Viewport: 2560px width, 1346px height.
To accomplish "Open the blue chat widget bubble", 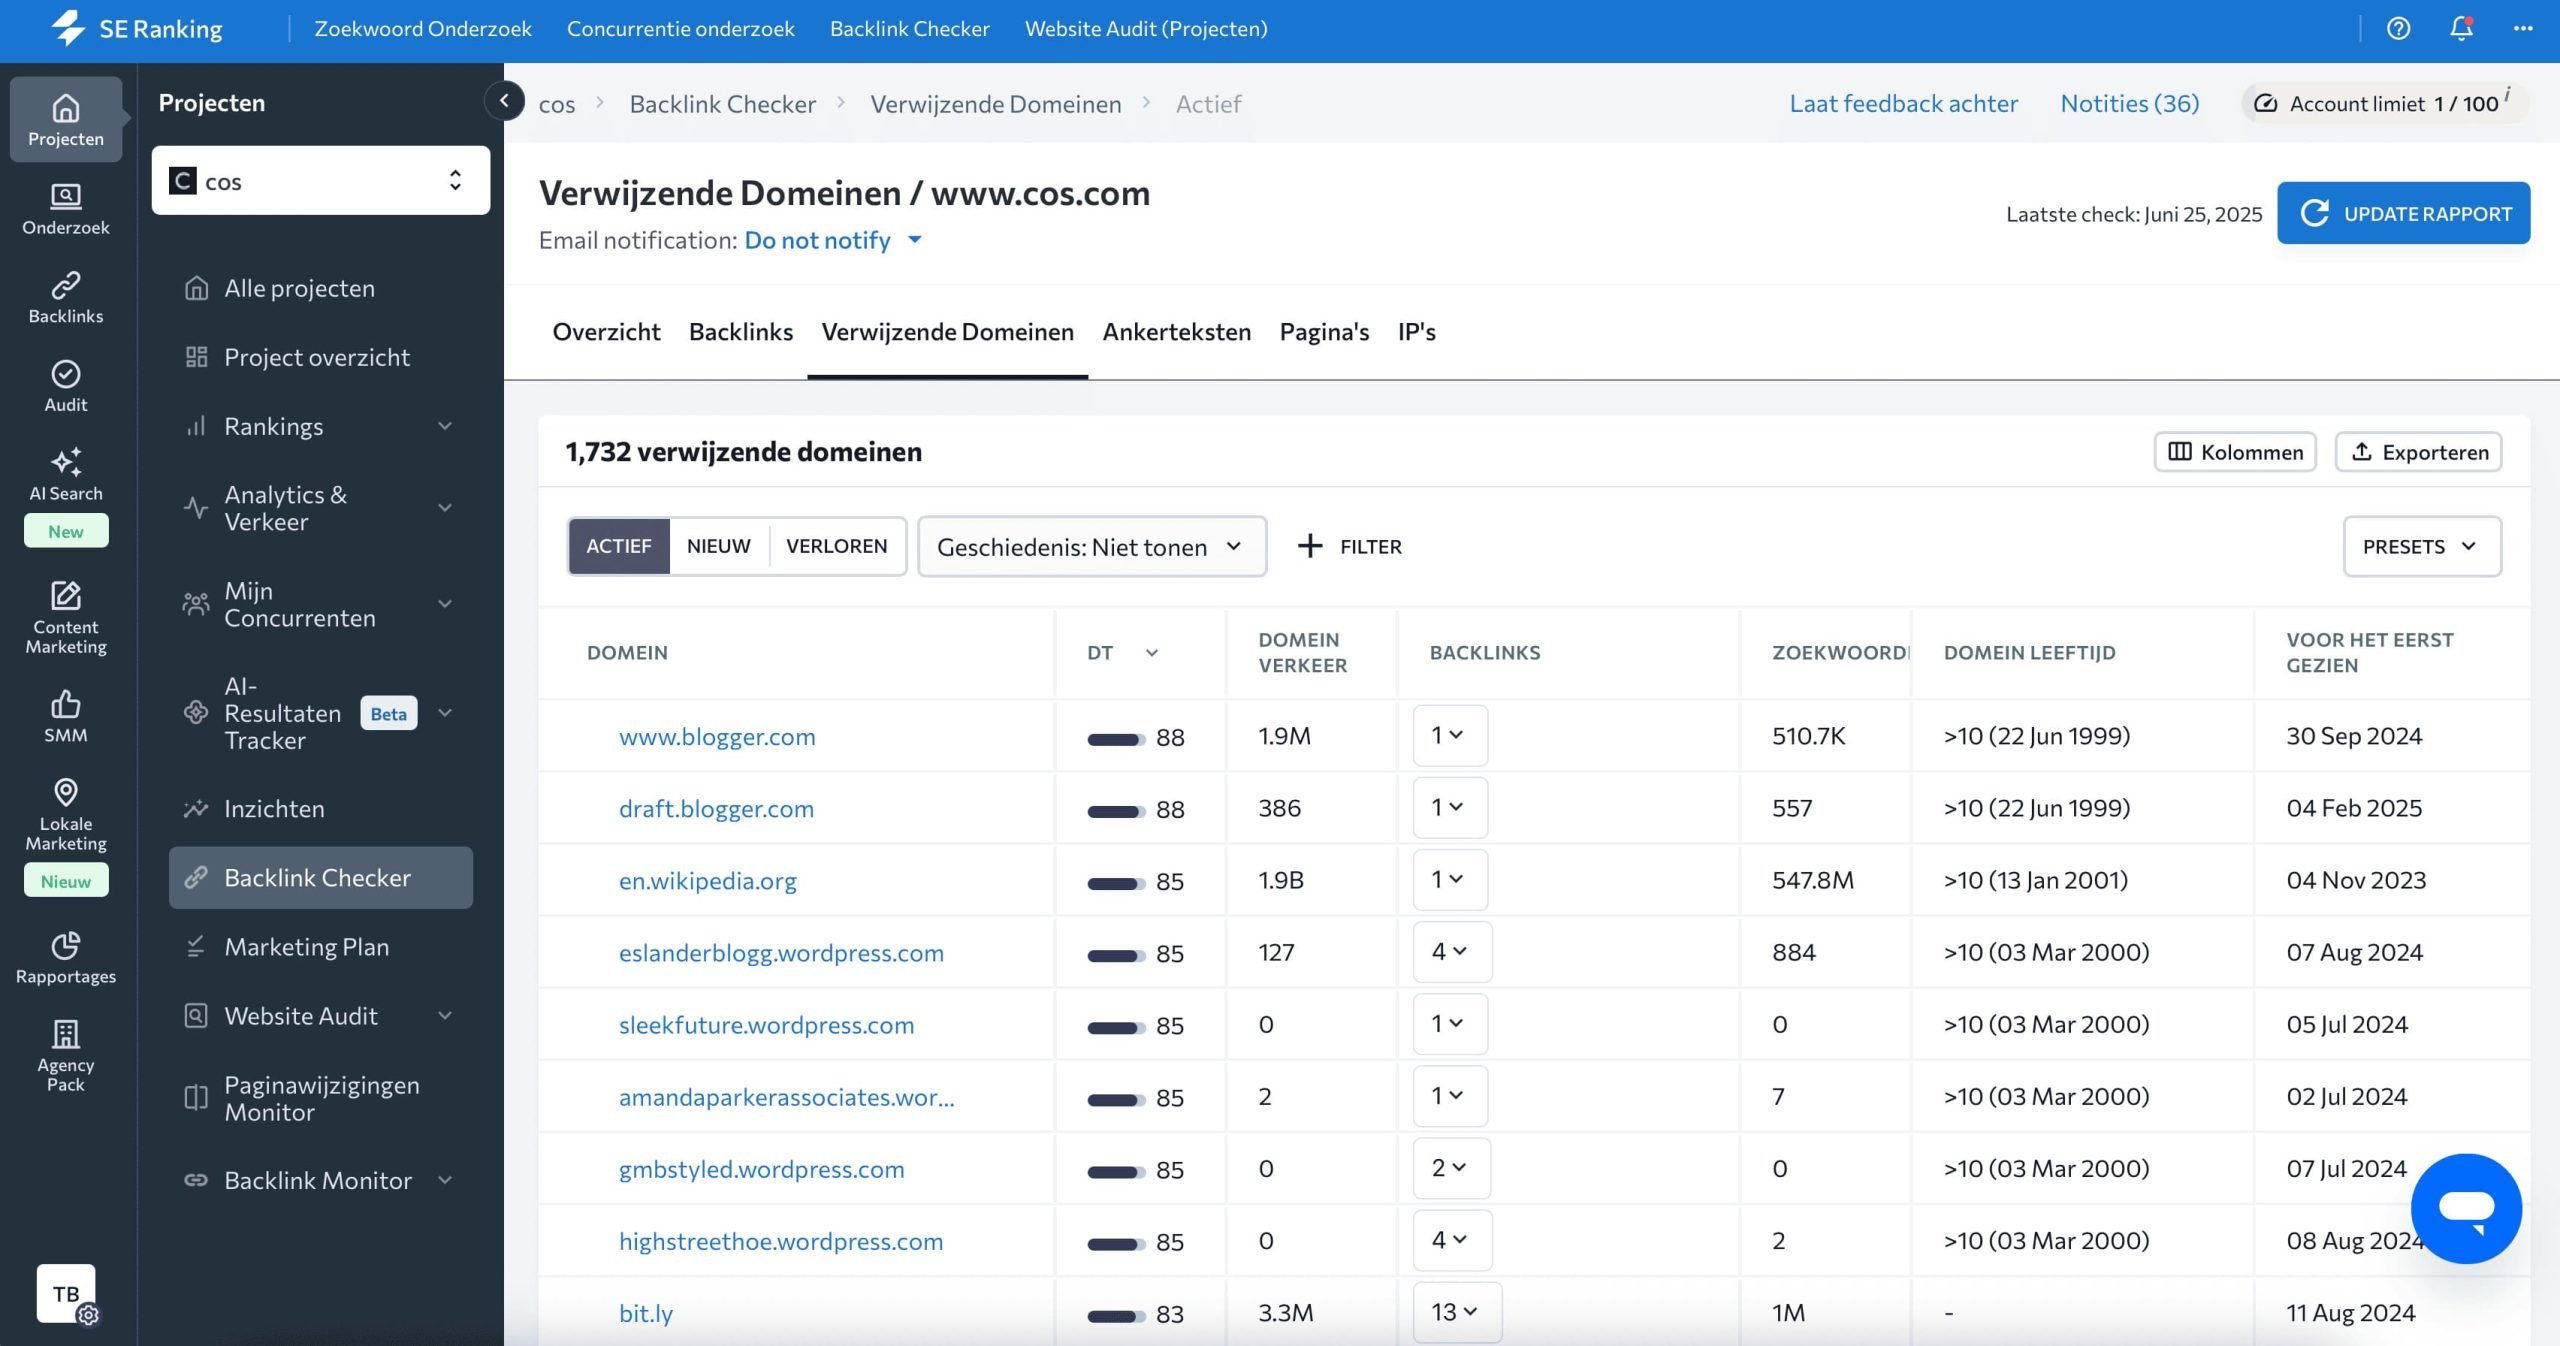I will (2466, 1208).
